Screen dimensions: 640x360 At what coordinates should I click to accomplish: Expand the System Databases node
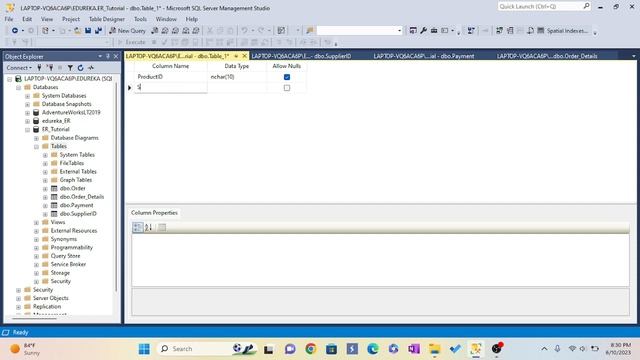27,96
